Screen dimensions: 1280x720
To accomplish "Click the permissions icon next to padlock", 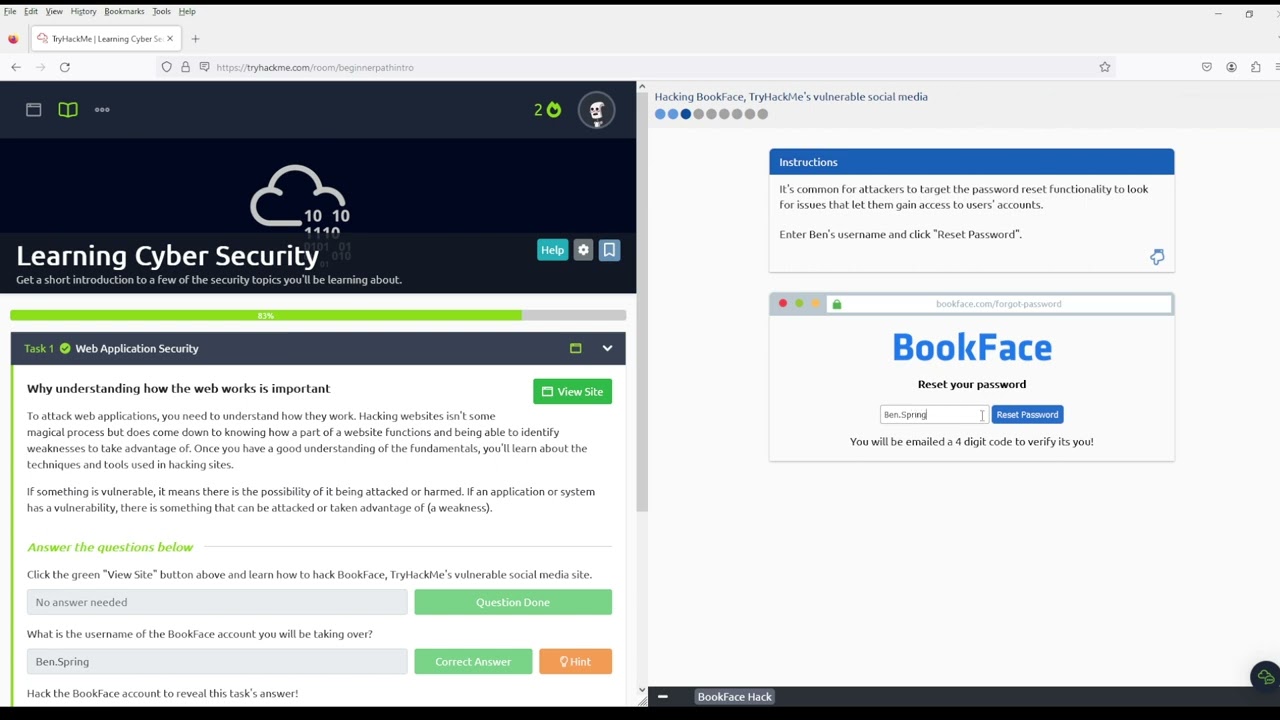I will (x=204, y=67).
